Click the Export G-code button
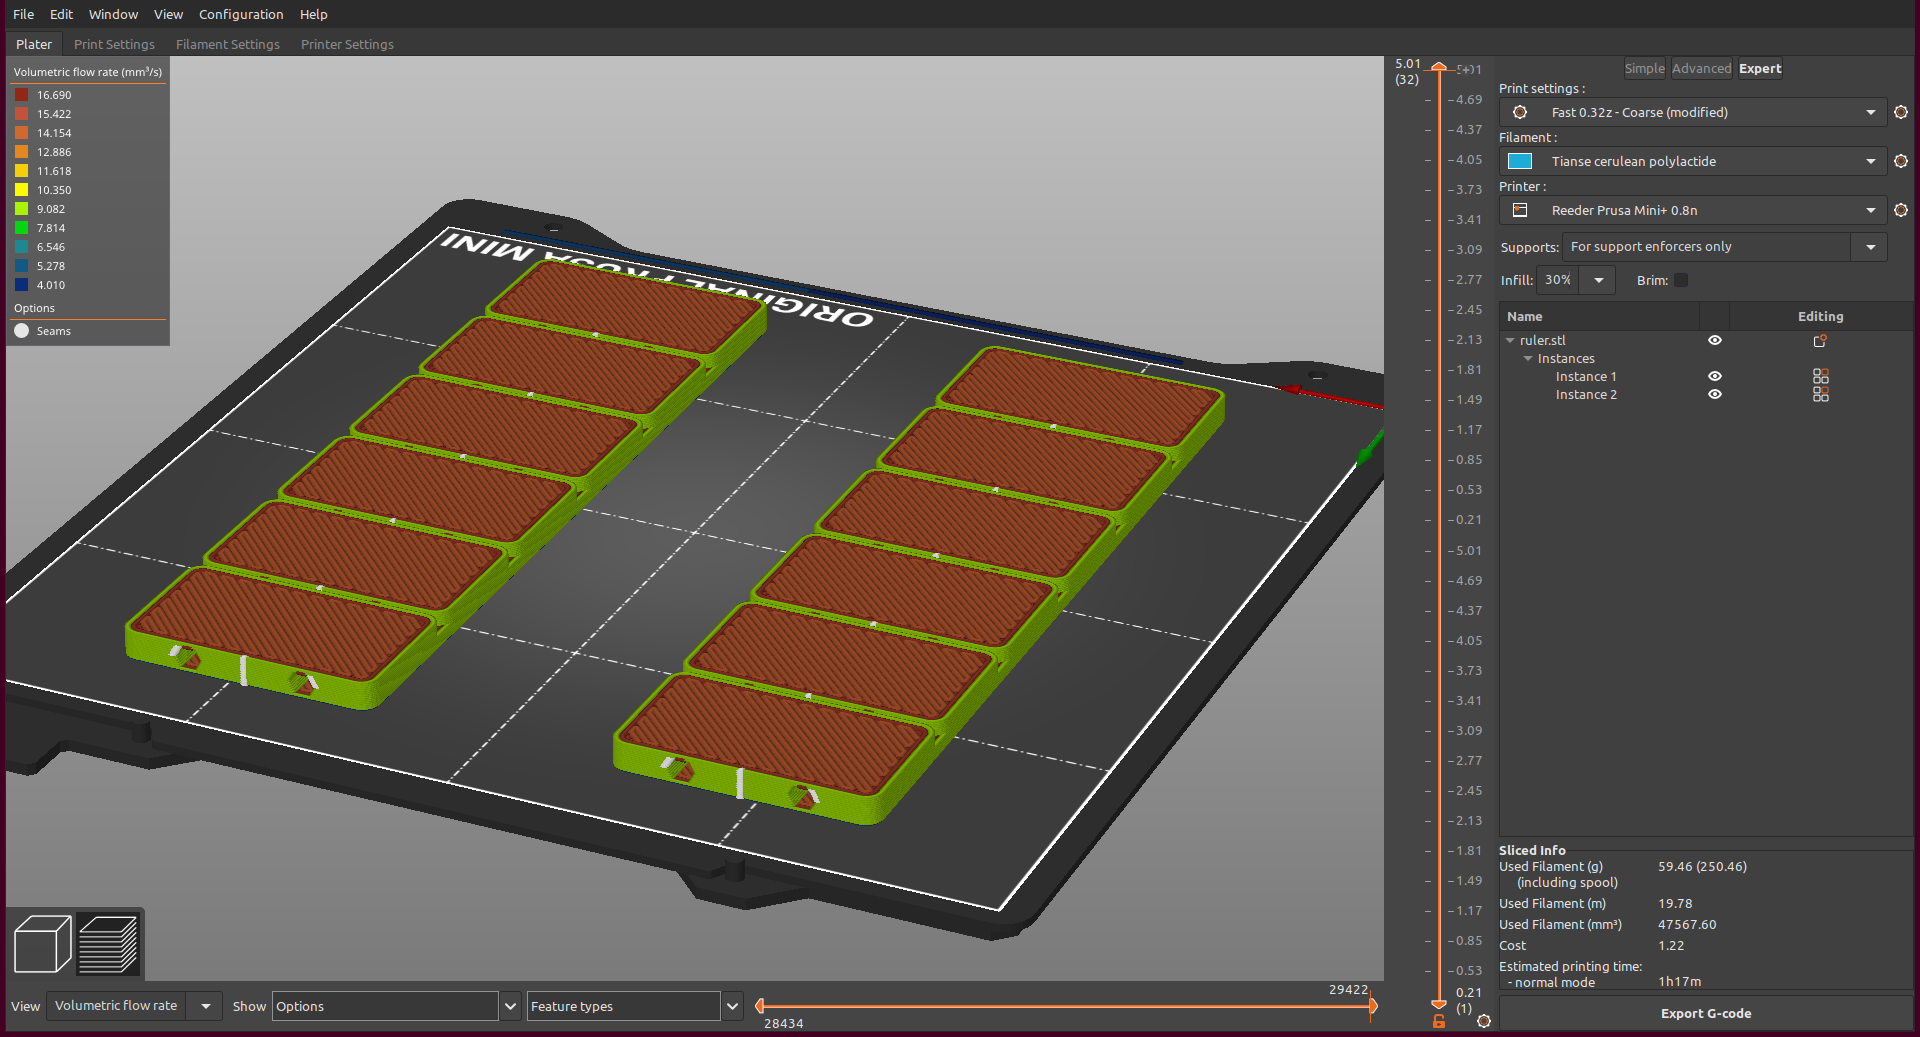 (x=1705, y=1013)
